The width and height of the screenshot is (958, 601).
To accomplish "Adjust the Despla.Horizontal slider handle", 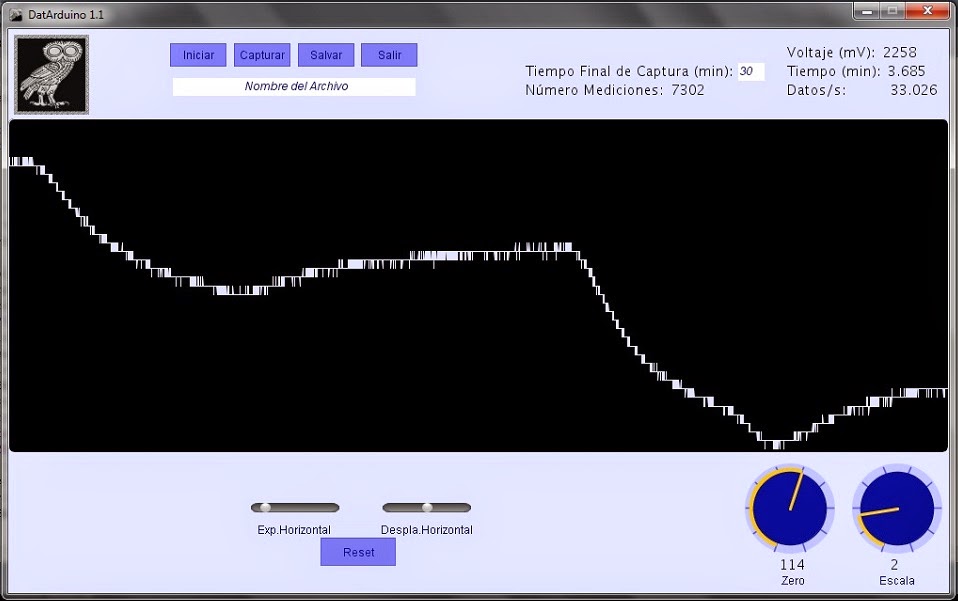I will click(x=427, y=508).
